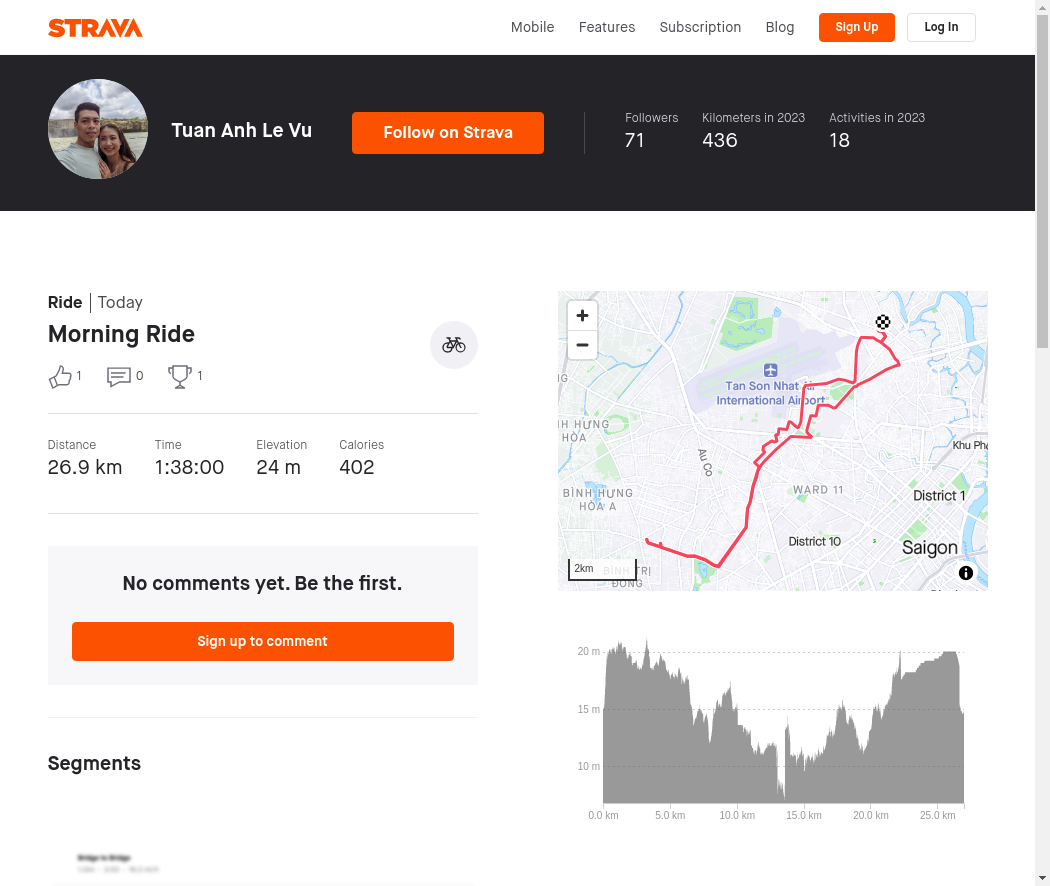Viewport: 1050px width, 886px height.
Task: Click the airport icon on map
Action: coord(770,370)
